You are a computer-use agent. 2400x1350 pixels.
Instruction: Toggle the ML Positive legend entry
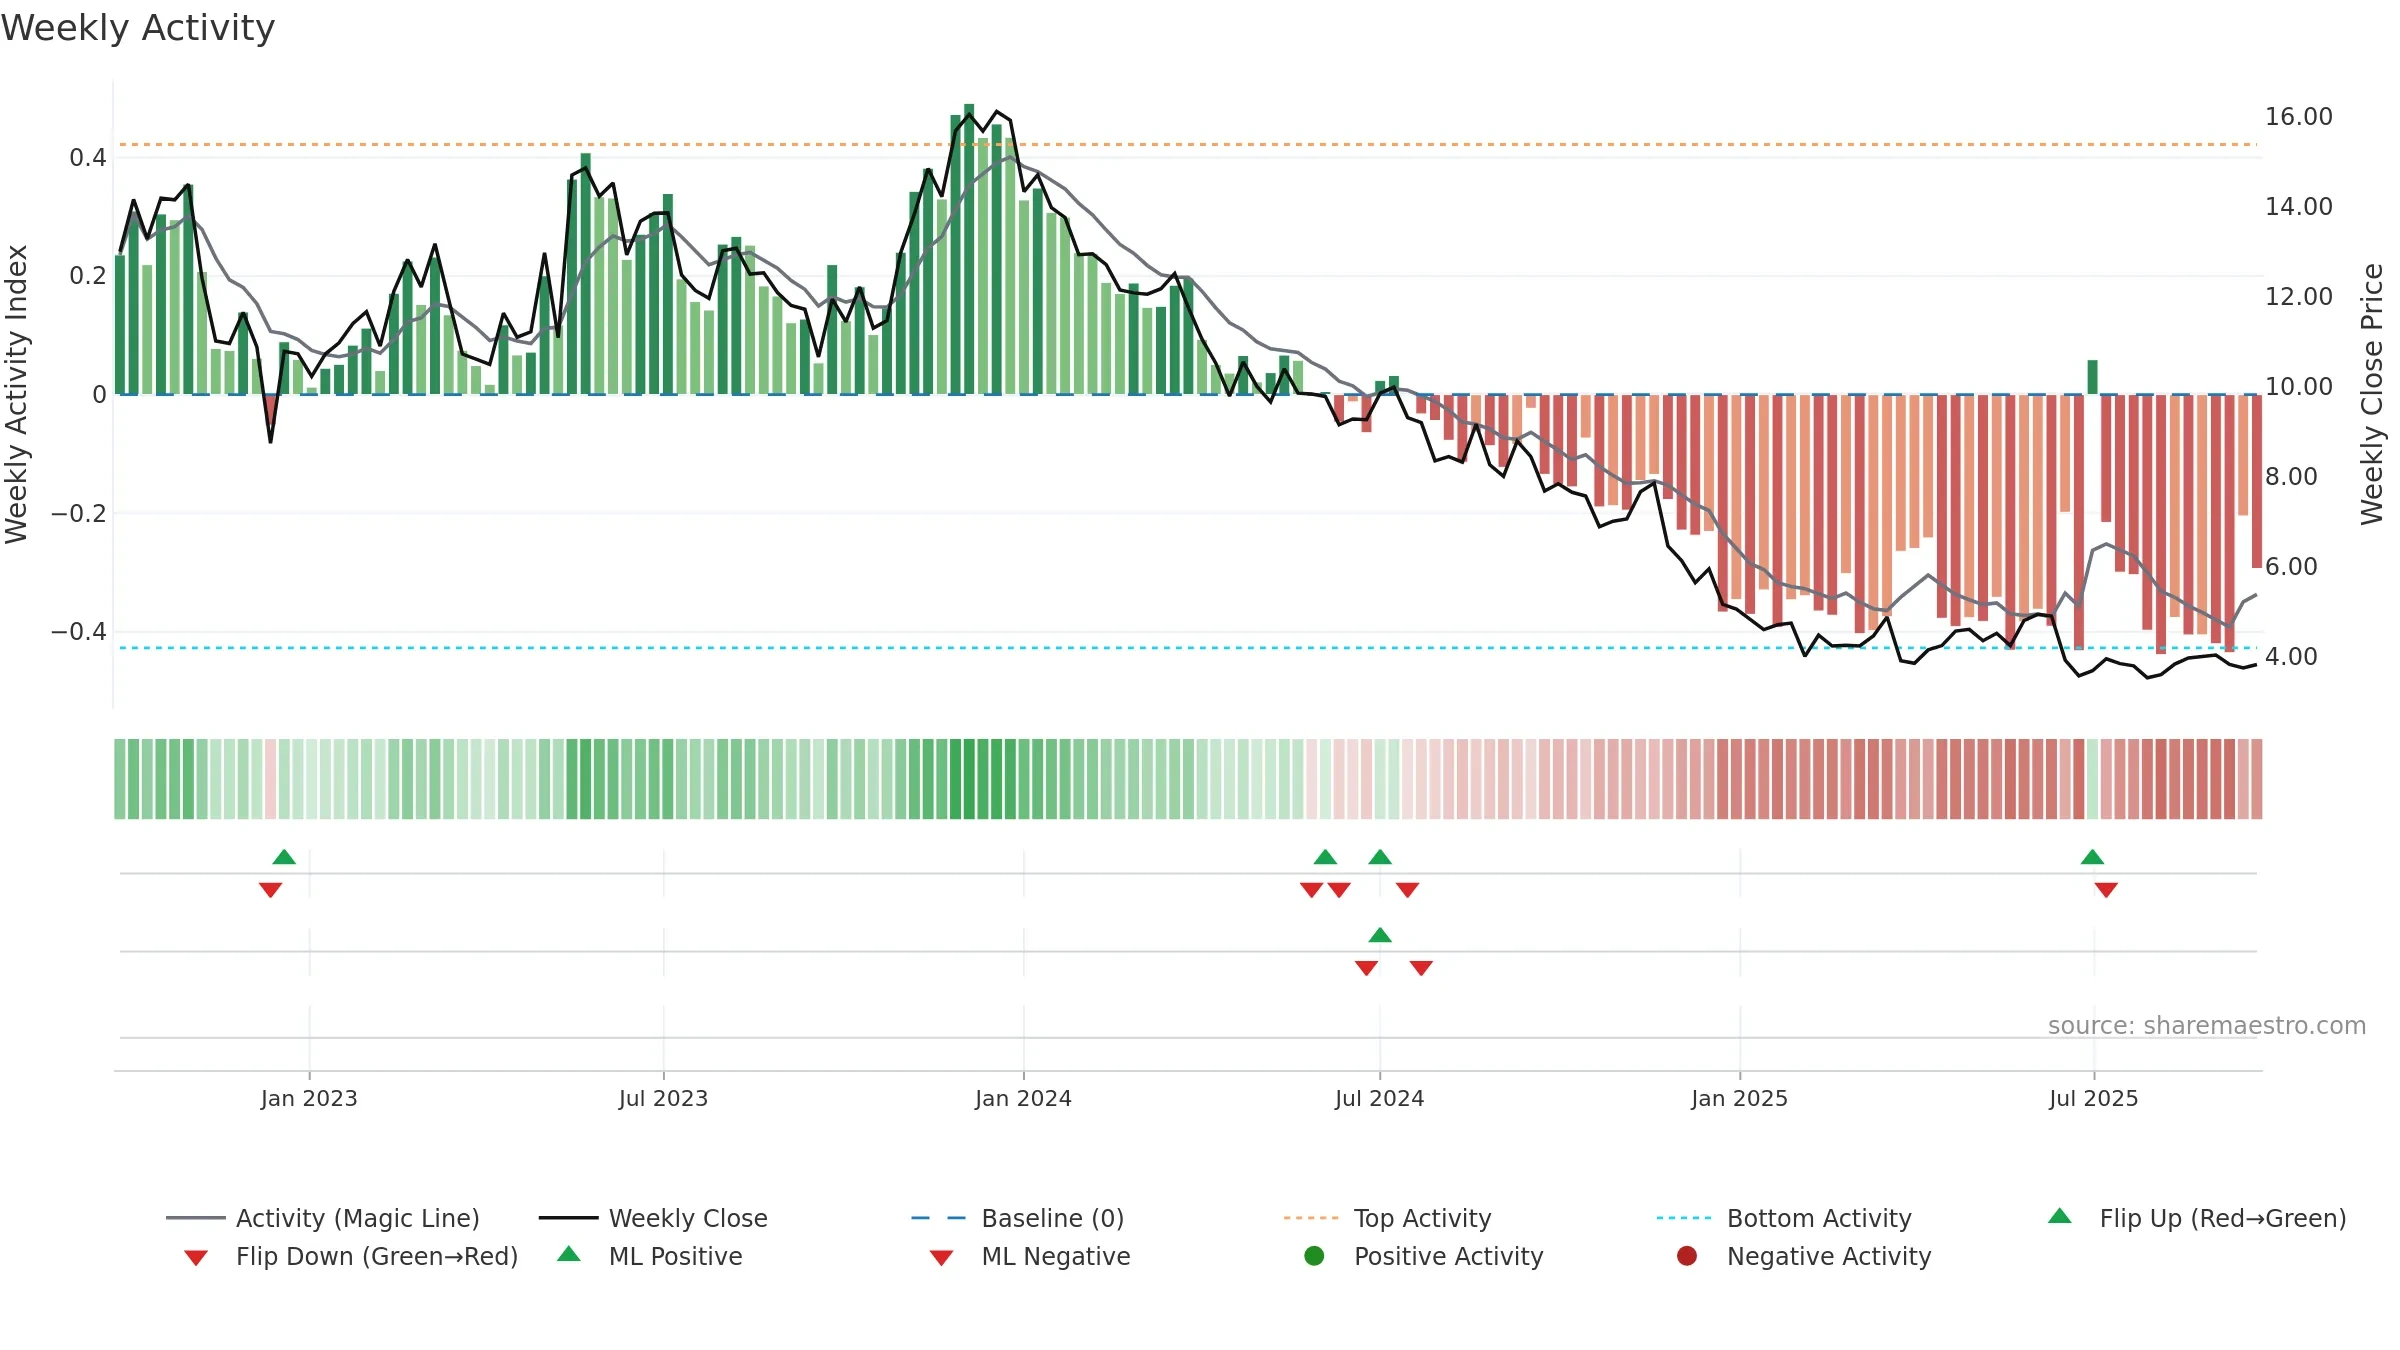pyautogui.click(x=650, y=1256)
